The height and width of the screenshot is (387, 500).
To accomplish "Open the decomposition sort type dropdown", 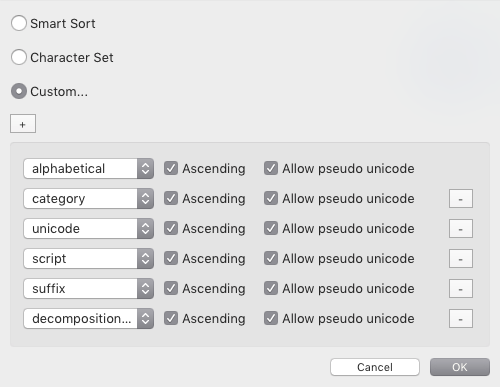I will (x=88, y=319).
